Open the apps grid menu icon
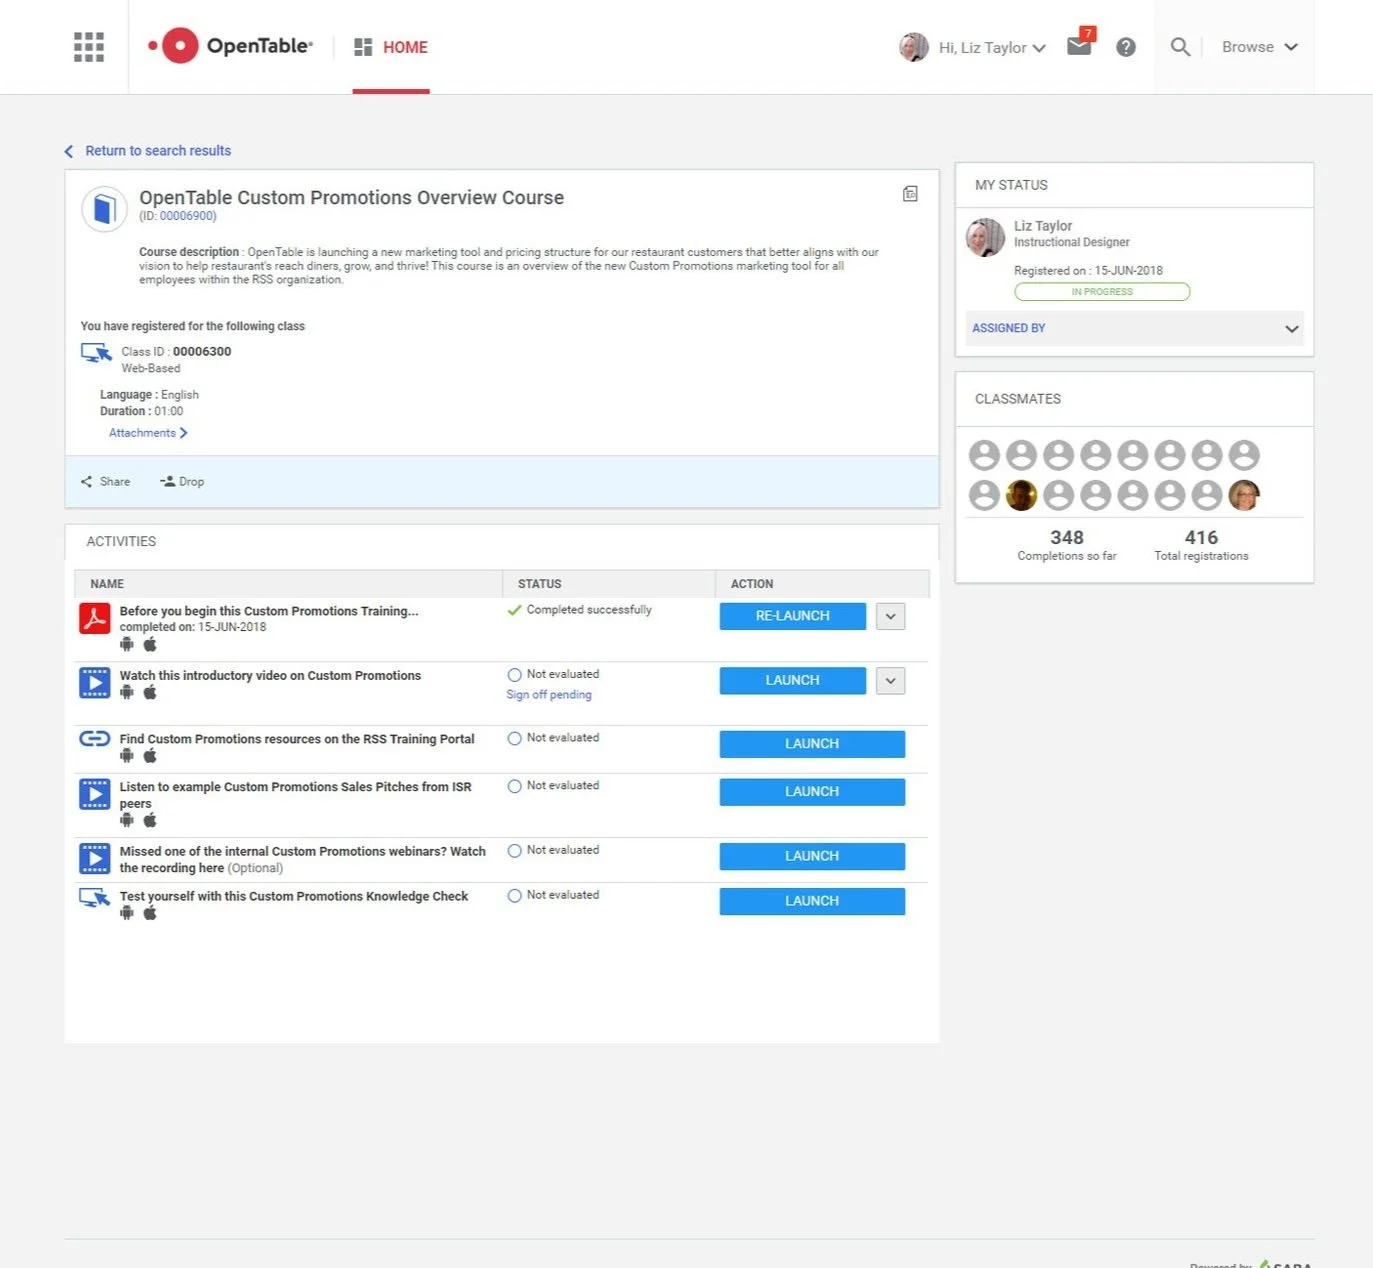Image resolution: width=1373 pixels, height=1268 pixels. point(89,47)
